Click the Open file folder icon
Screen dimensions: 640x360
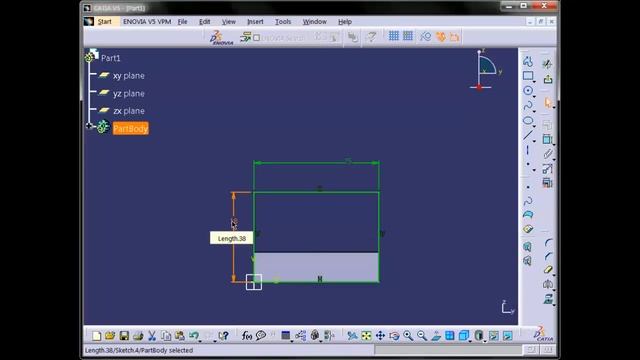(110, 336)
